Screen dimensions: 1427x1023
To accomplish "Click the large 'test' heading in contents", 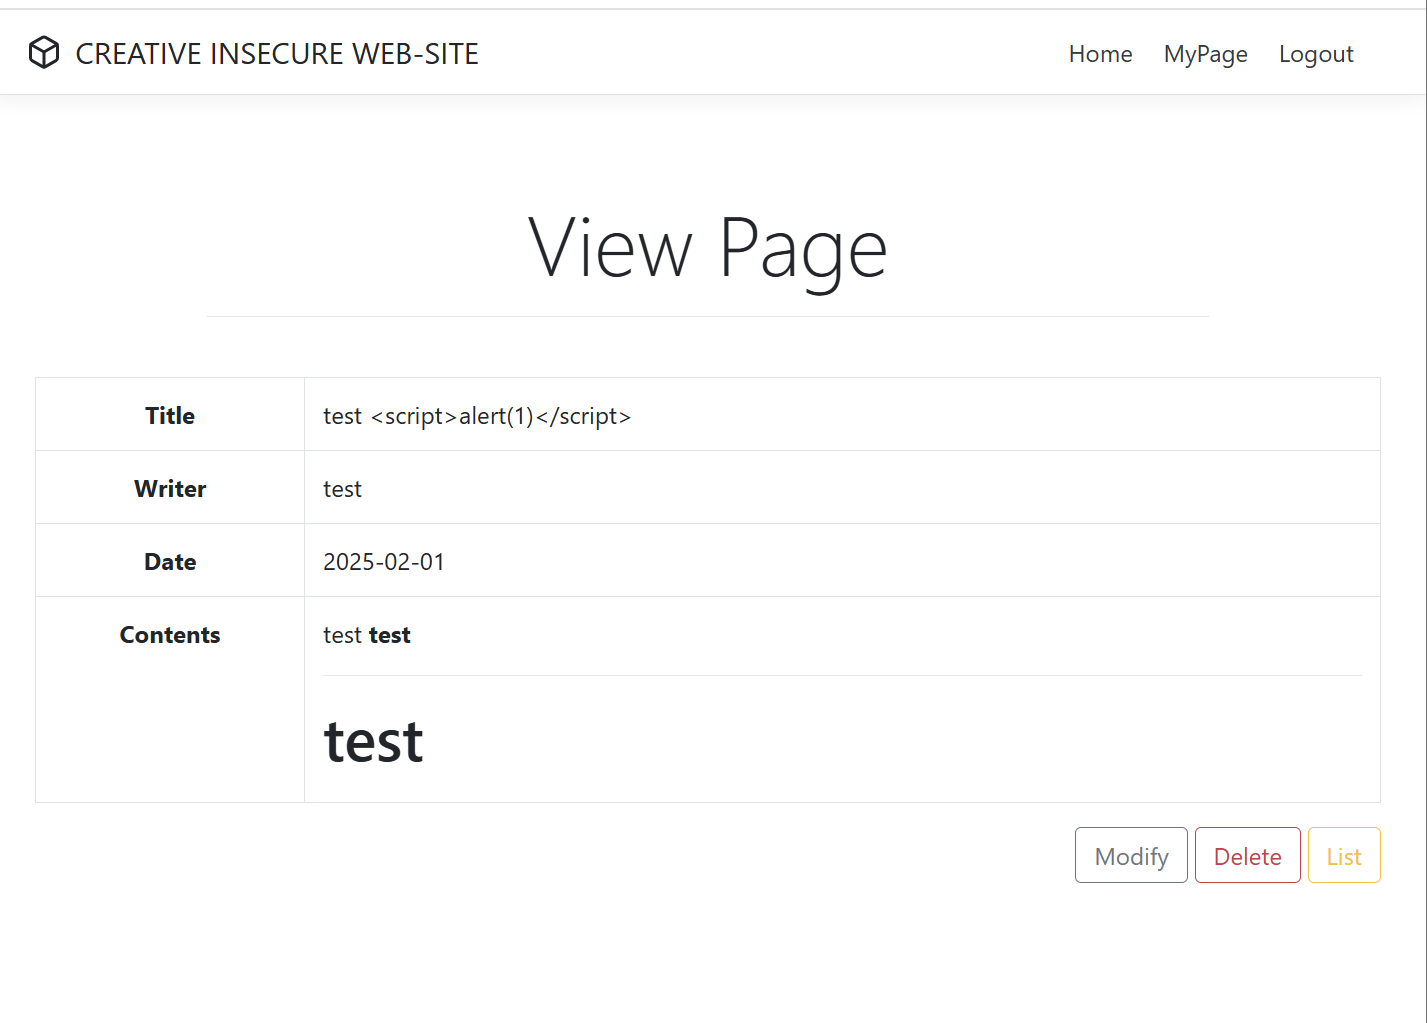I will [373, 741].
